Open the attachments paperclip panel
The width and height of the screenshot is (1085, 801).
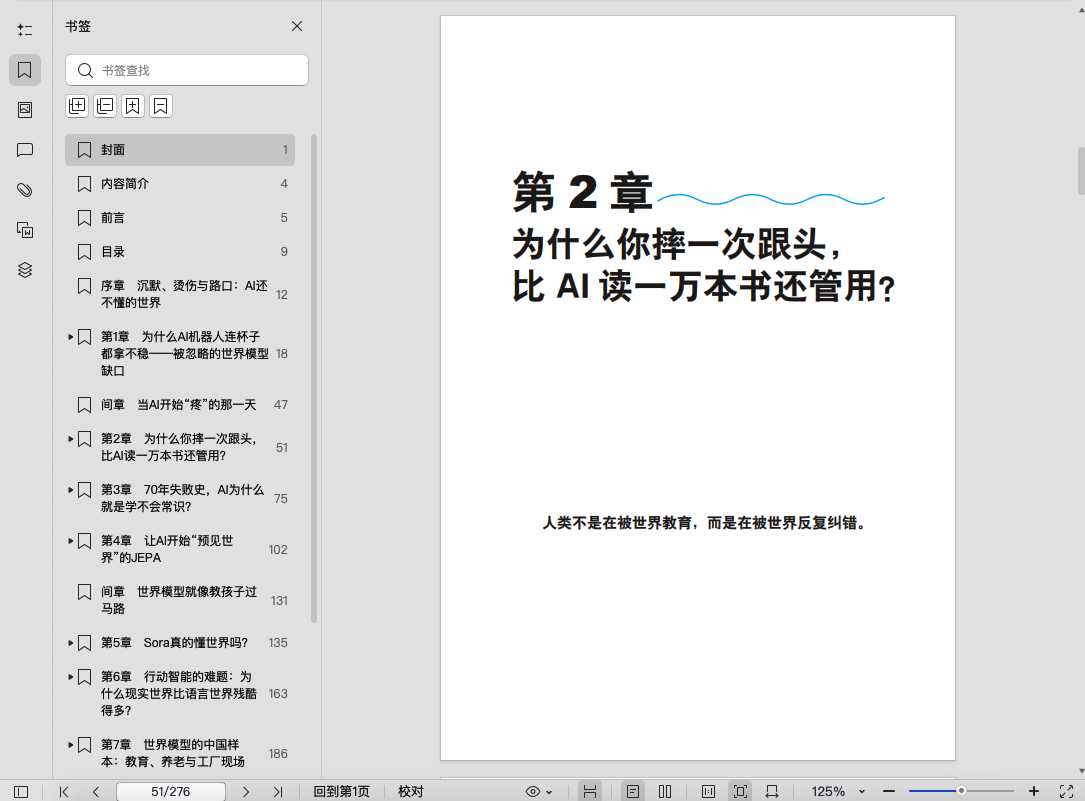click(x=25, y=190)
